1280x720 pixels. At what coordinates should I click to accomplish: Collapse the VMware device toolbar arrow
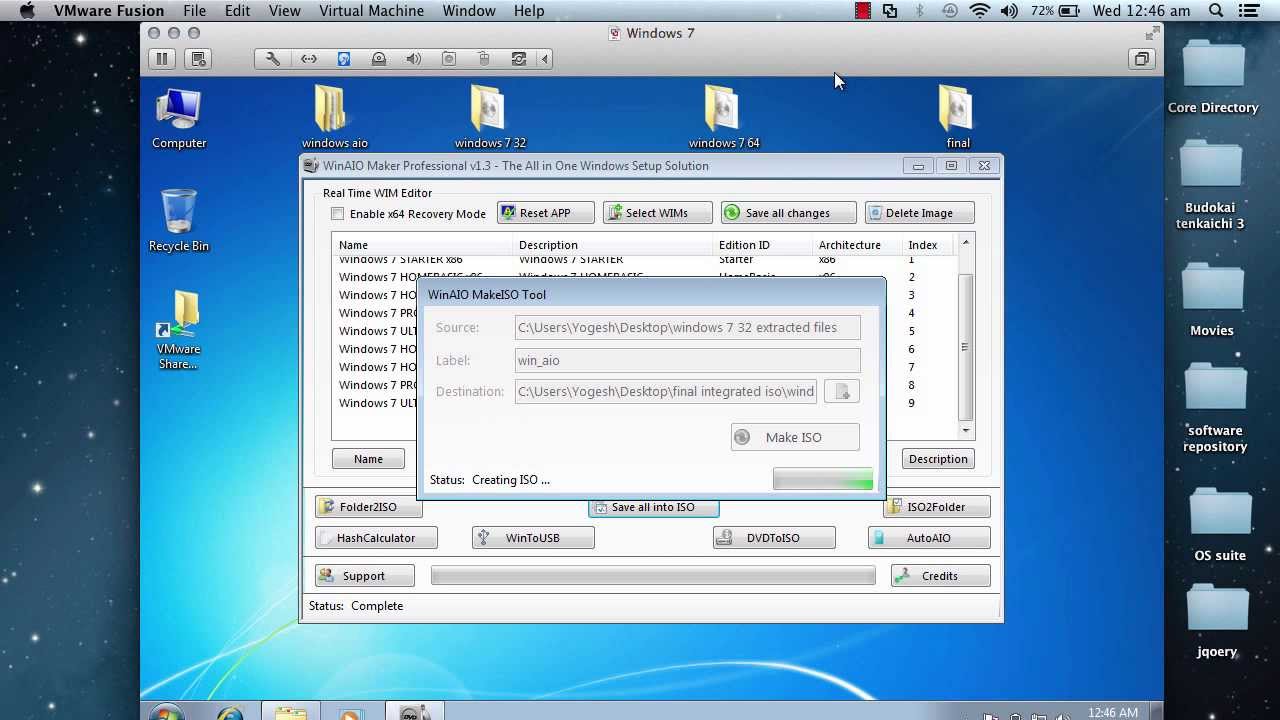point(545,59)
